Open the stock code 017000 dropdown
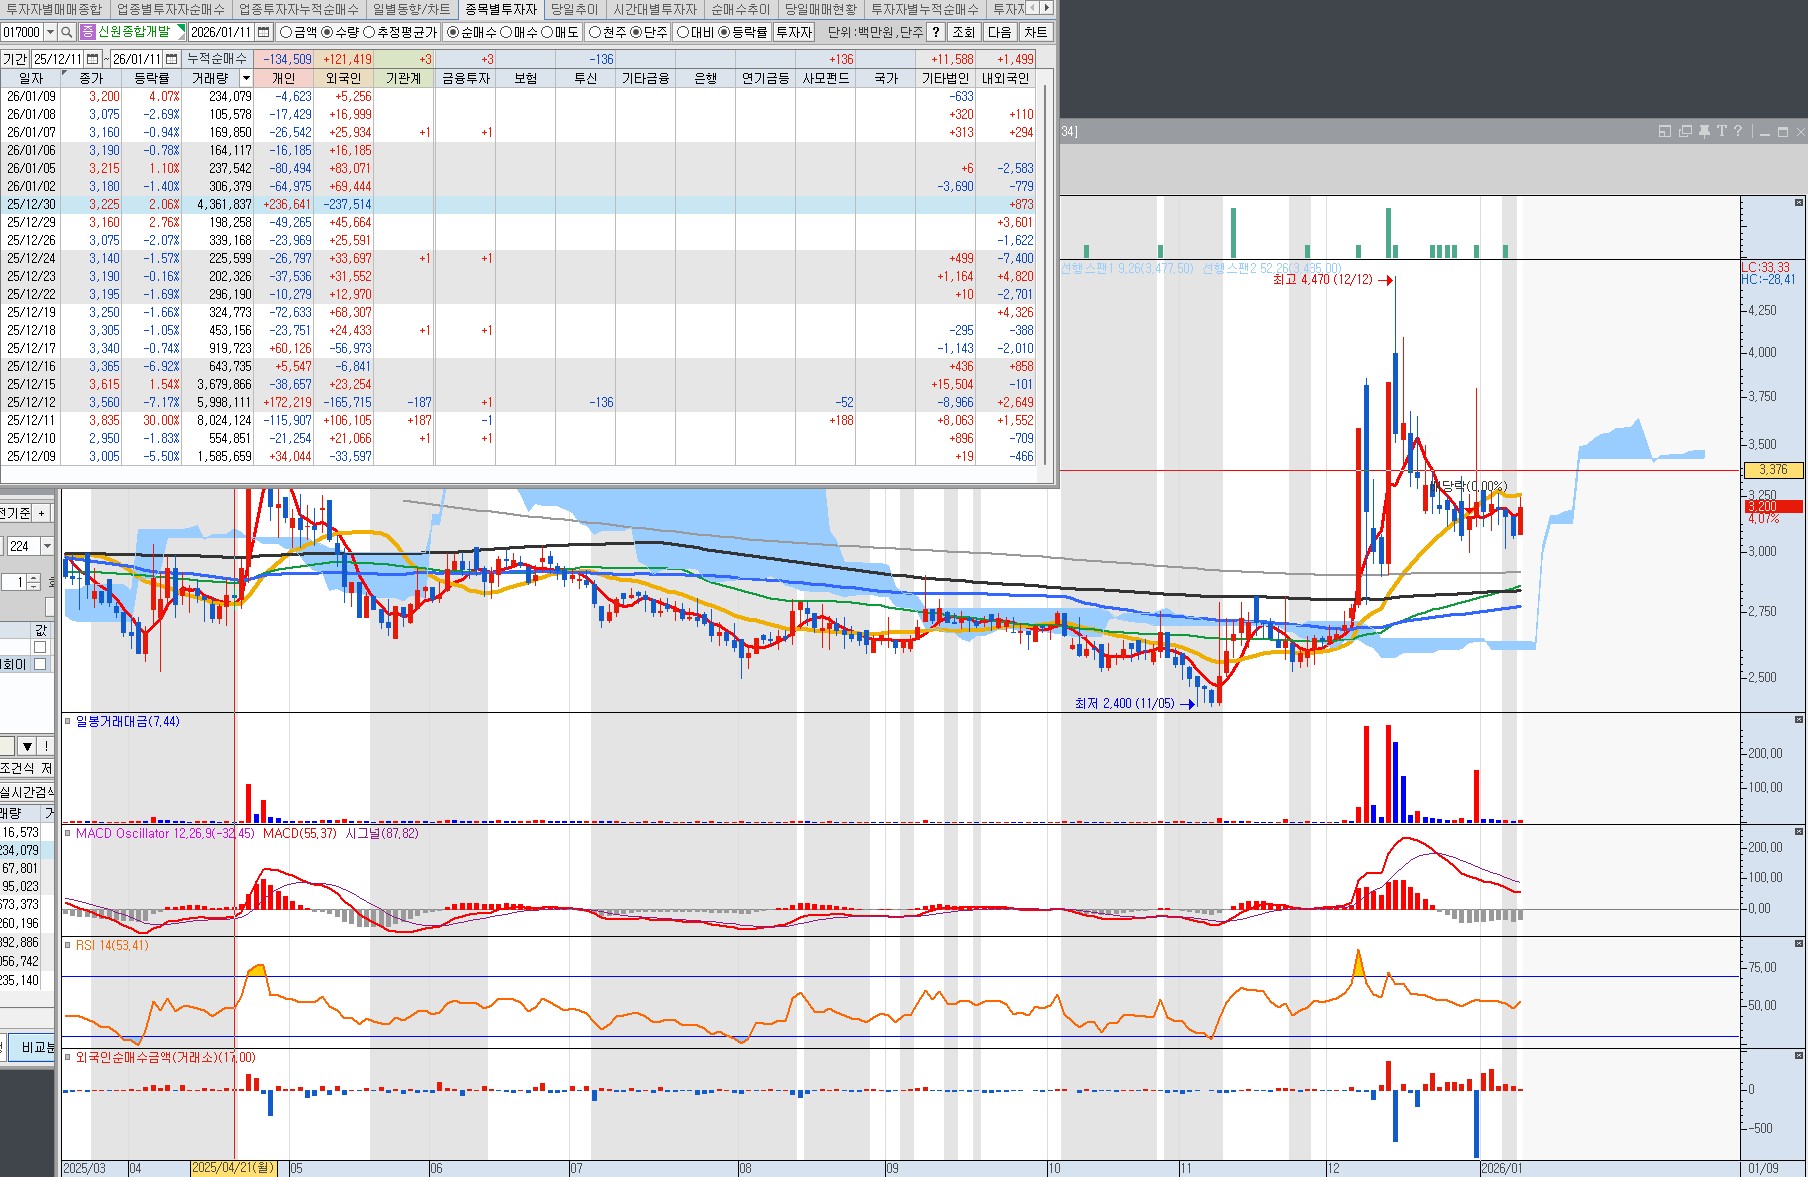The image size is (1808, 1177). [51, 32]
